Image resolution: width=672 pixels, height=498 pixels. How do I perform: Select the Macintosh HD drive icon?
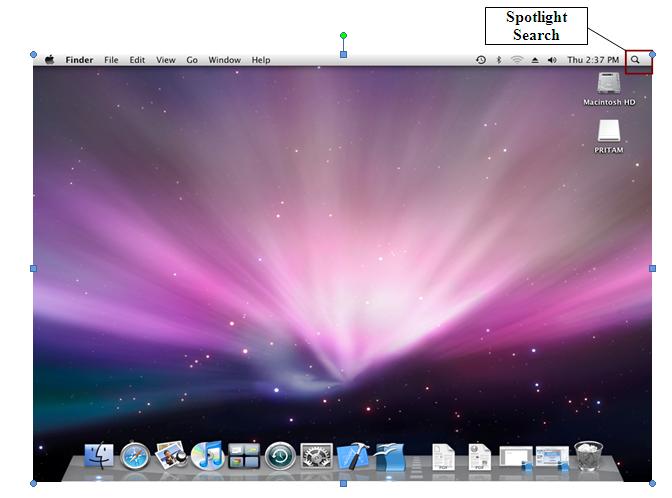tap(609, 83)
